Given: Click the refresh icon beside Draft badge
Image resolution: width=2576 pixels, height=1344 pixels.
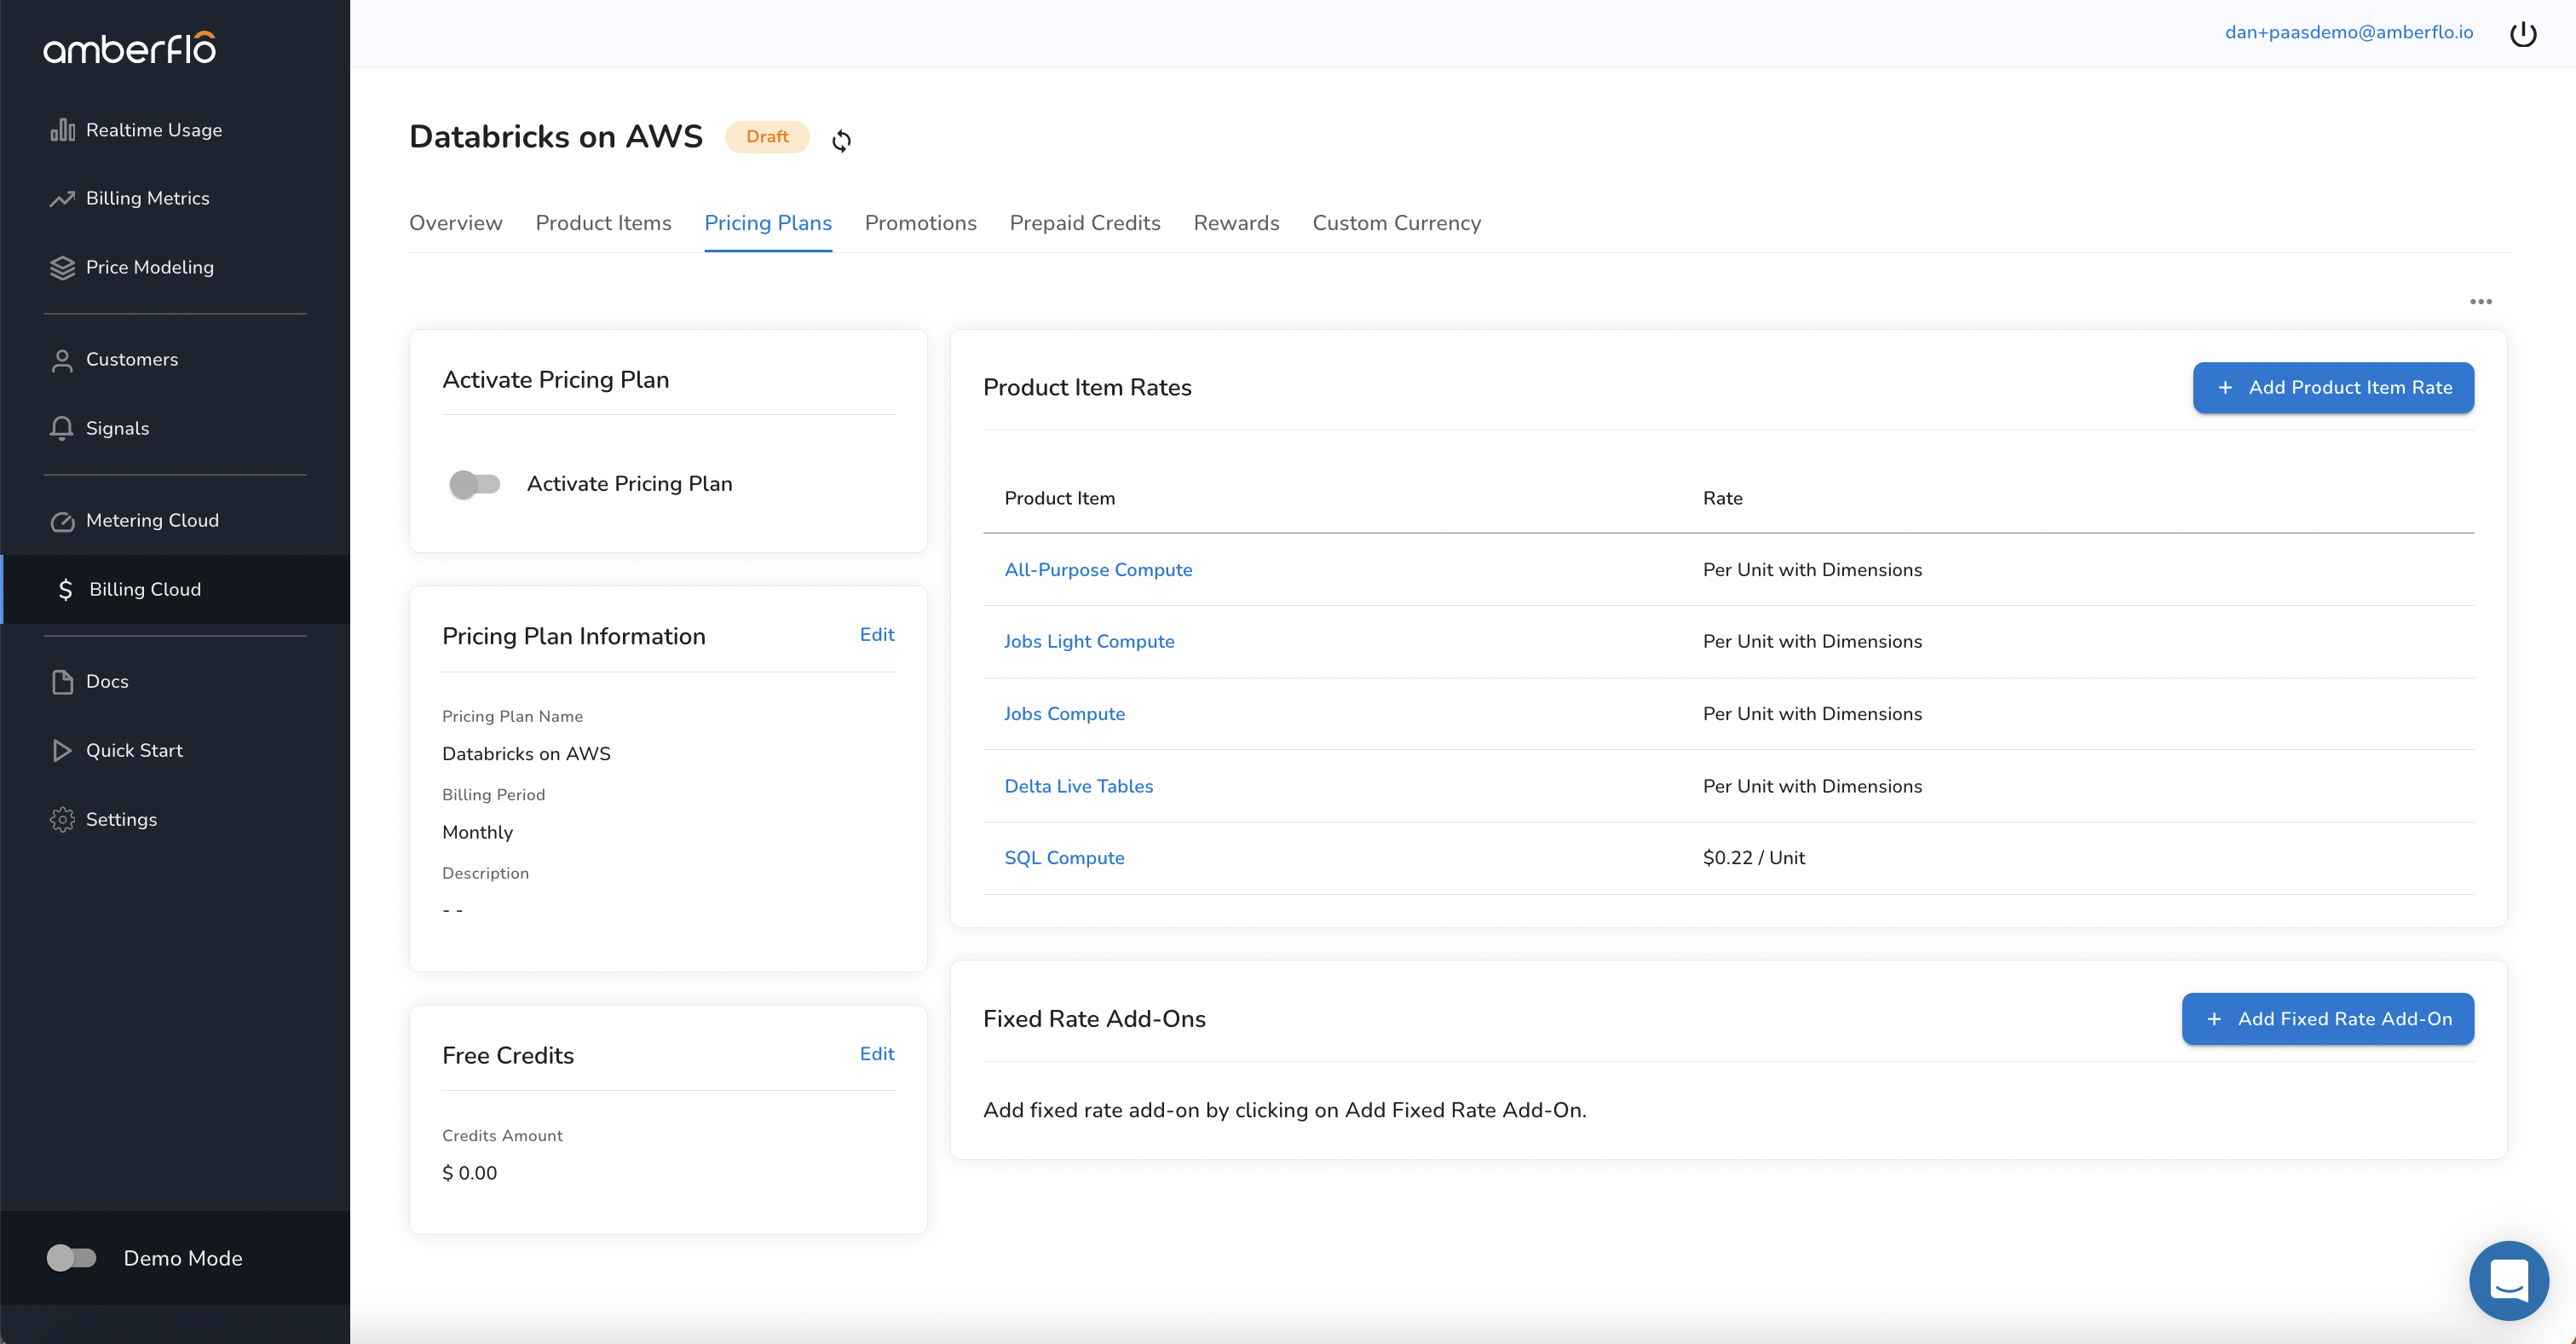Looking at the screenshot, I should pyautogui.click(x=841, y=141).
